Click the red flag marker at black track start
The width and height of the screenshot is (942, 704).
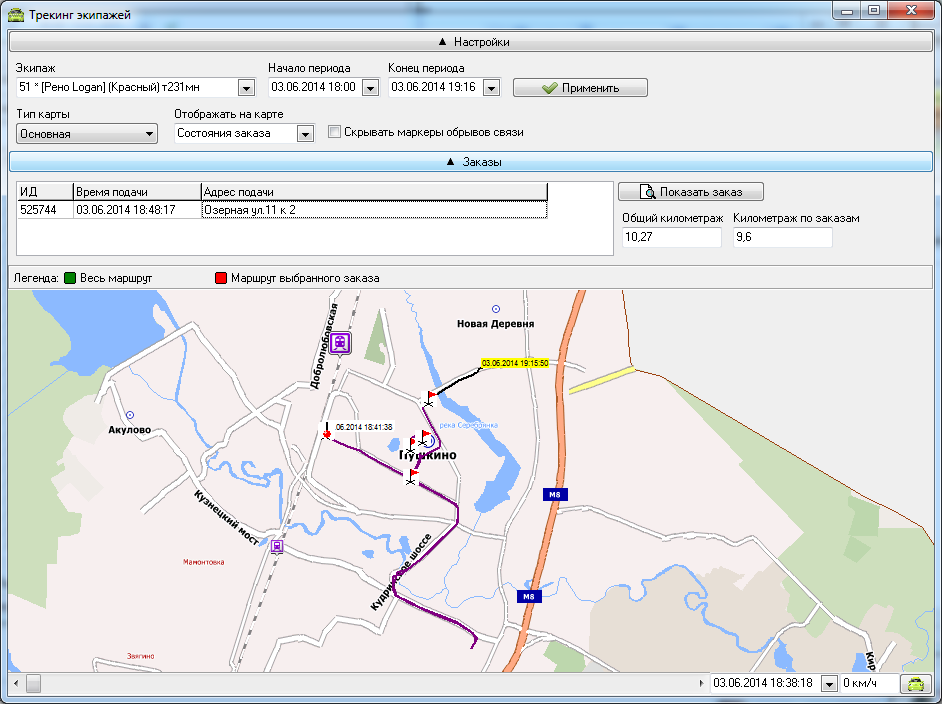[430, 398]
